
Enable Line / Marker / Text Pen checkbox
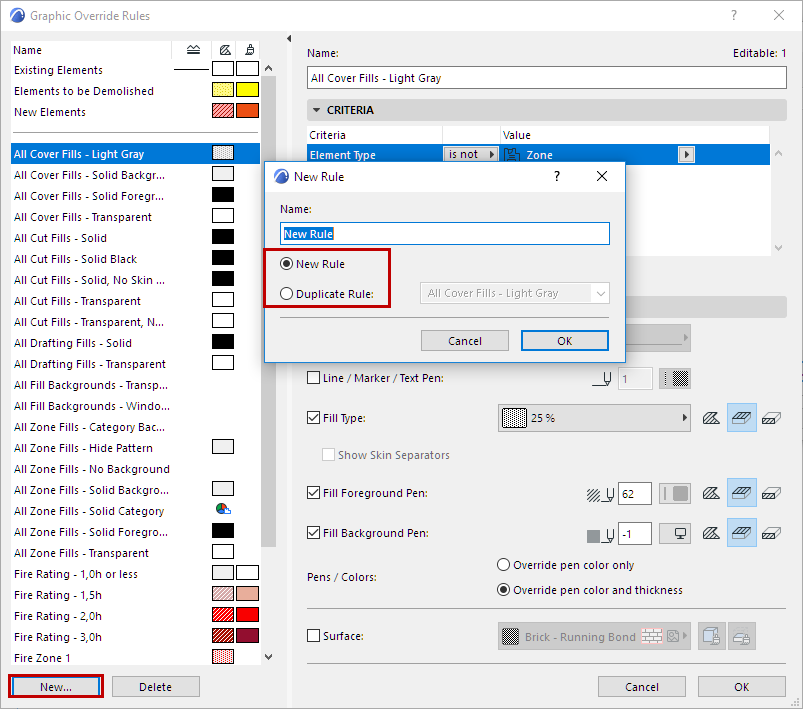tap(313, 378)
